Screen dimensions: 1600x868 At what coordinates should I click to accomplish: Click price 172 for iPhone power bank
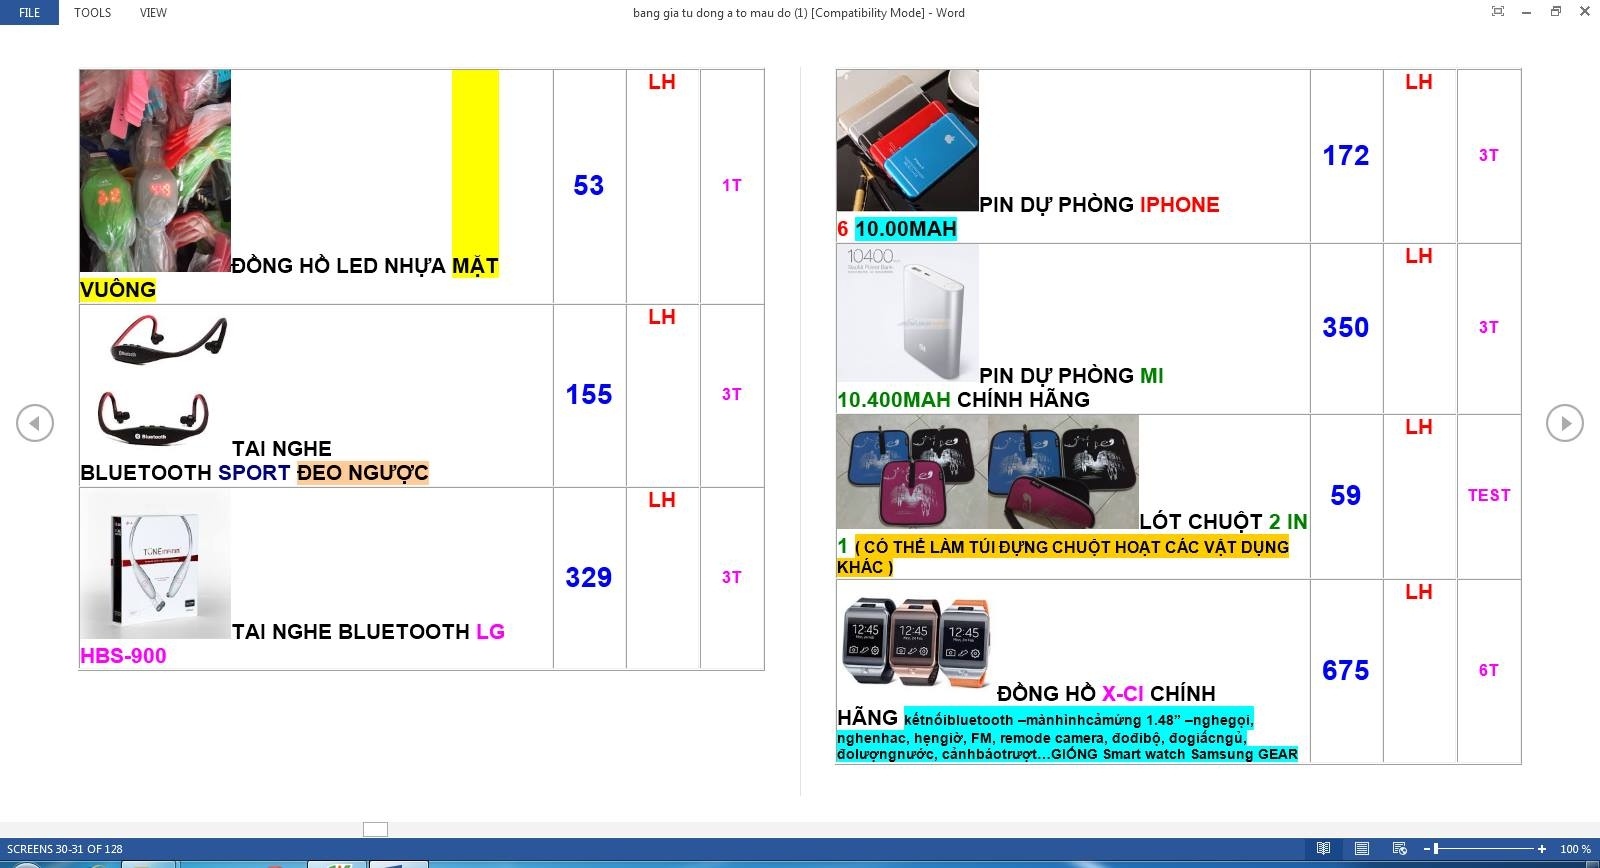1346,156
